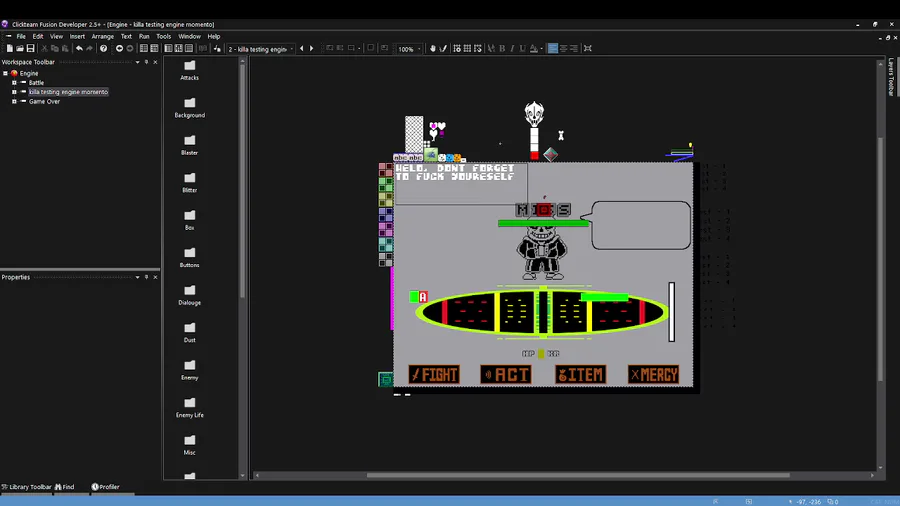Click the frame editor horizontal scrollbar
The height and width of the screenshot is (506, 900).
click(x=578, y=475)
